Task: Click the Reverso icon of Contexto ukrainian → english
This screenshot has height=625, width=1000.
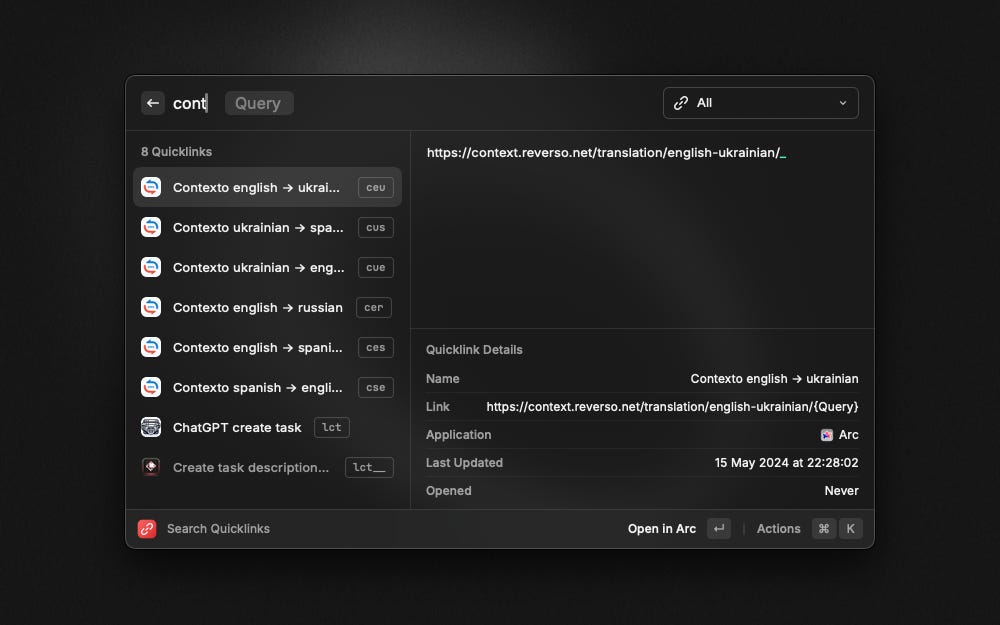Action: (x=151, y=267)
